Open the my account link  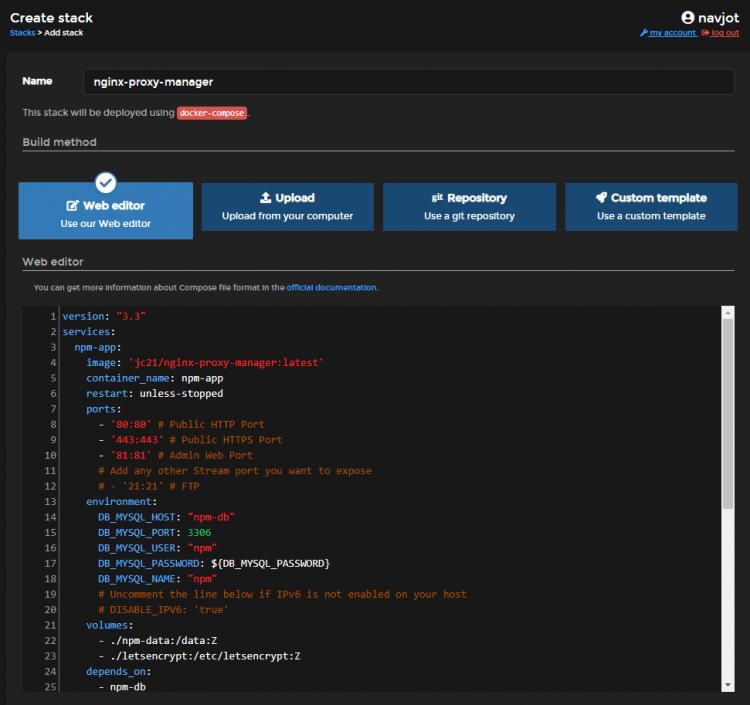coord(672,33)
